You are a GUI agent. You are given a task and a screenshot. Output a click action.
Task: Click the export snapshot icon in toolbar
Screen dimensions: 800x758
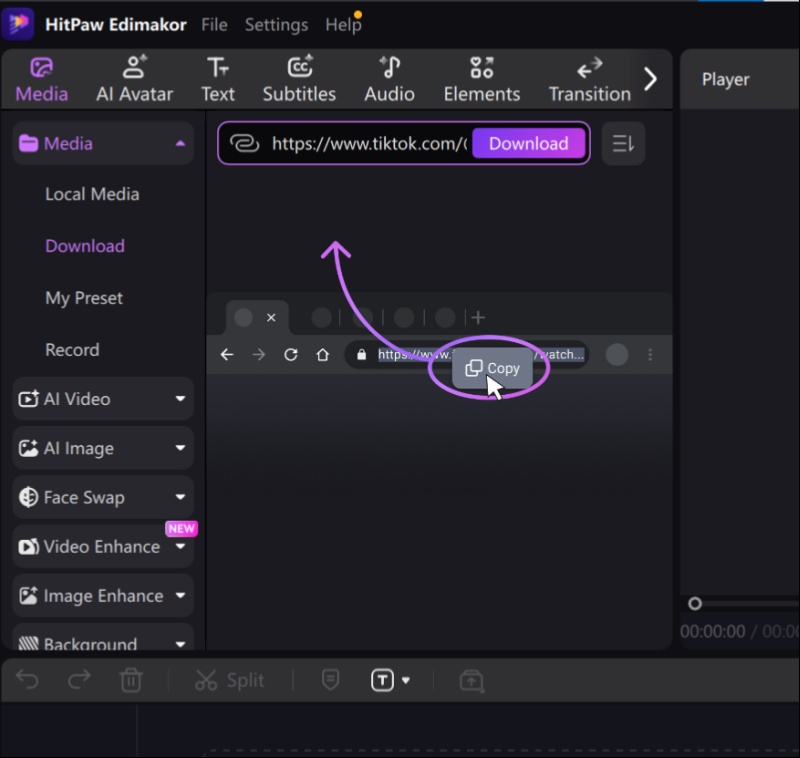[x=471, y=680]
